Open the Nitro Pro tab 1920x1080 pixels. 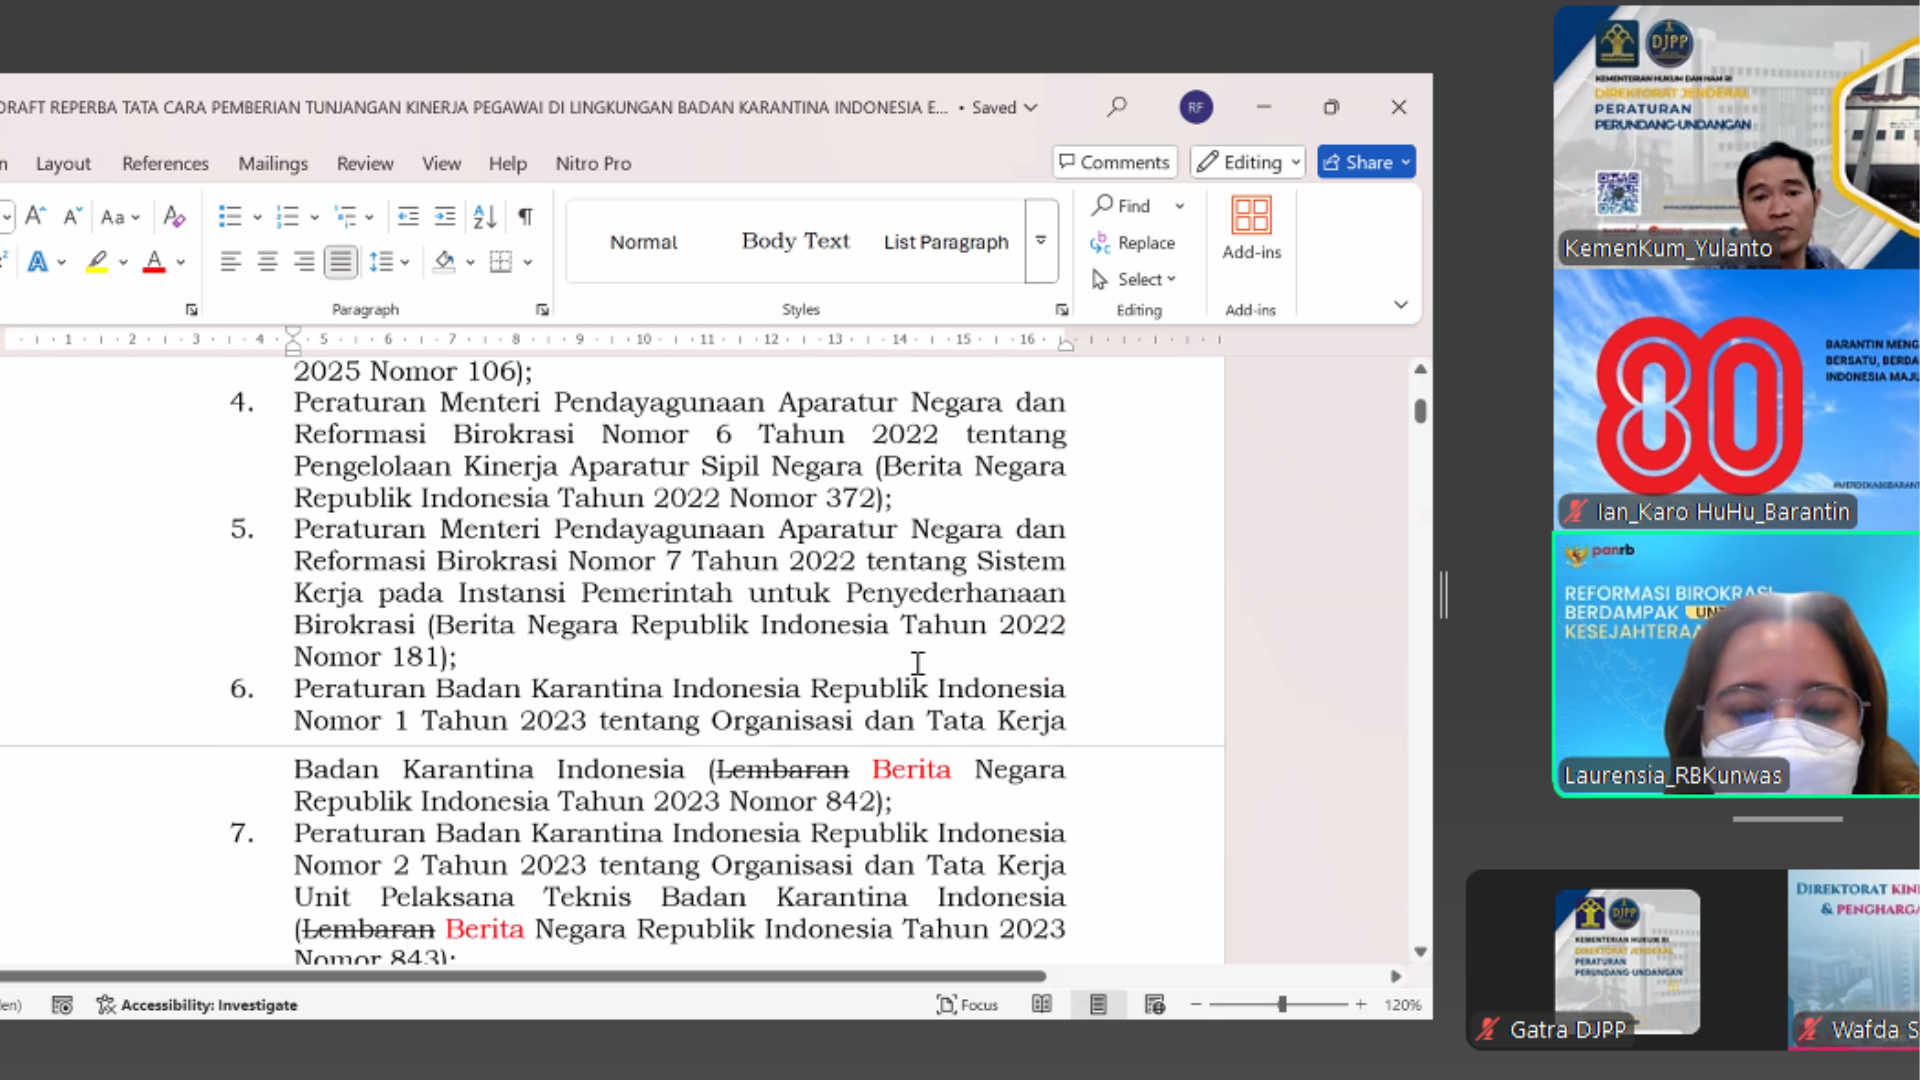click(x=593, y=163)
